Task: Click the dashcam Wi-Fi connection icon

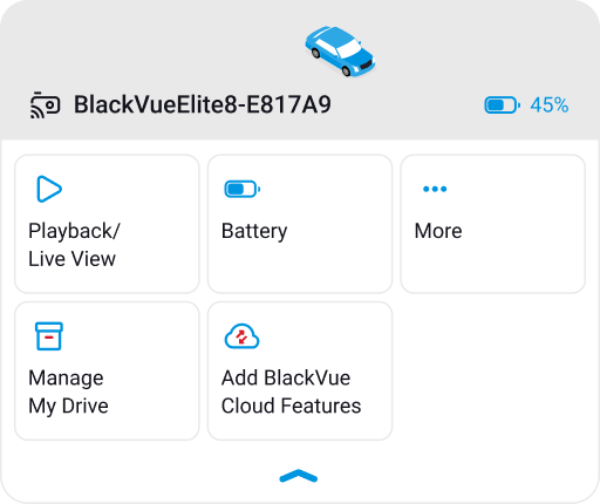Action: (x=45, y=105)
